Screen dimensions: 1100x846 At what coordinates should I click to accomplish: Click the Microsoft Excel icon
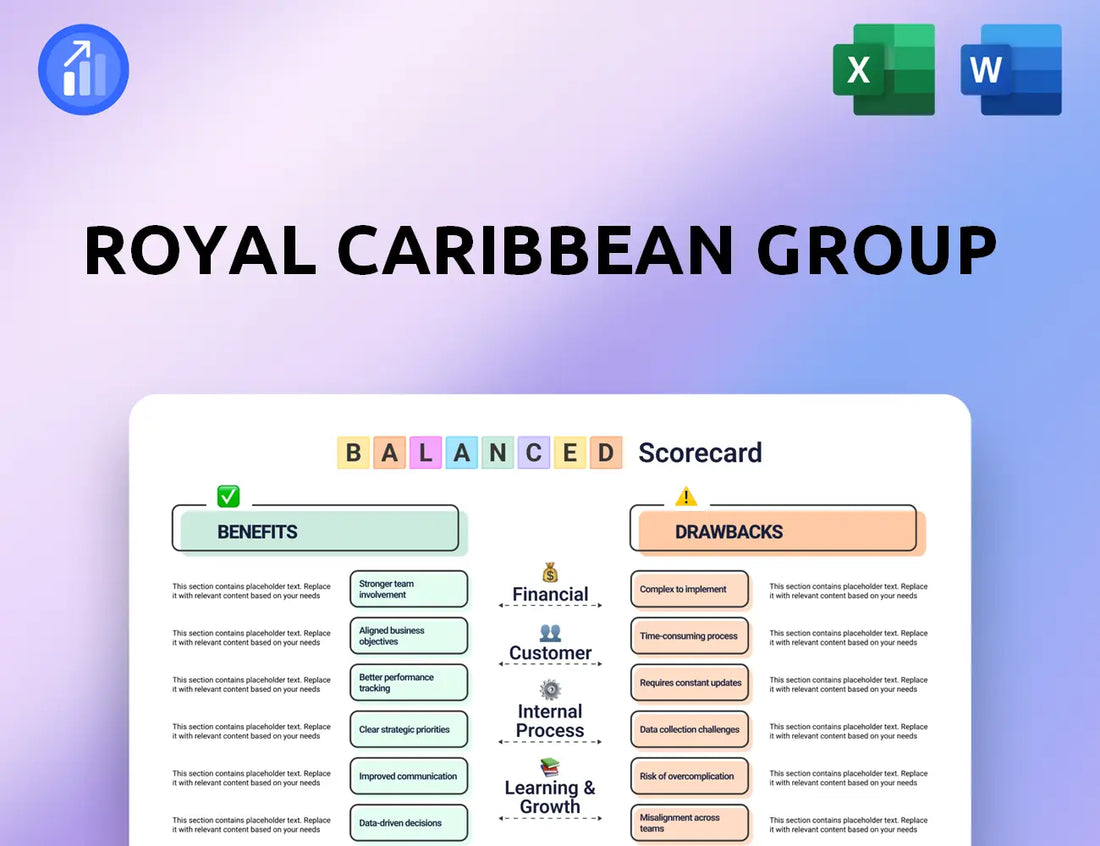click(884, 69)
